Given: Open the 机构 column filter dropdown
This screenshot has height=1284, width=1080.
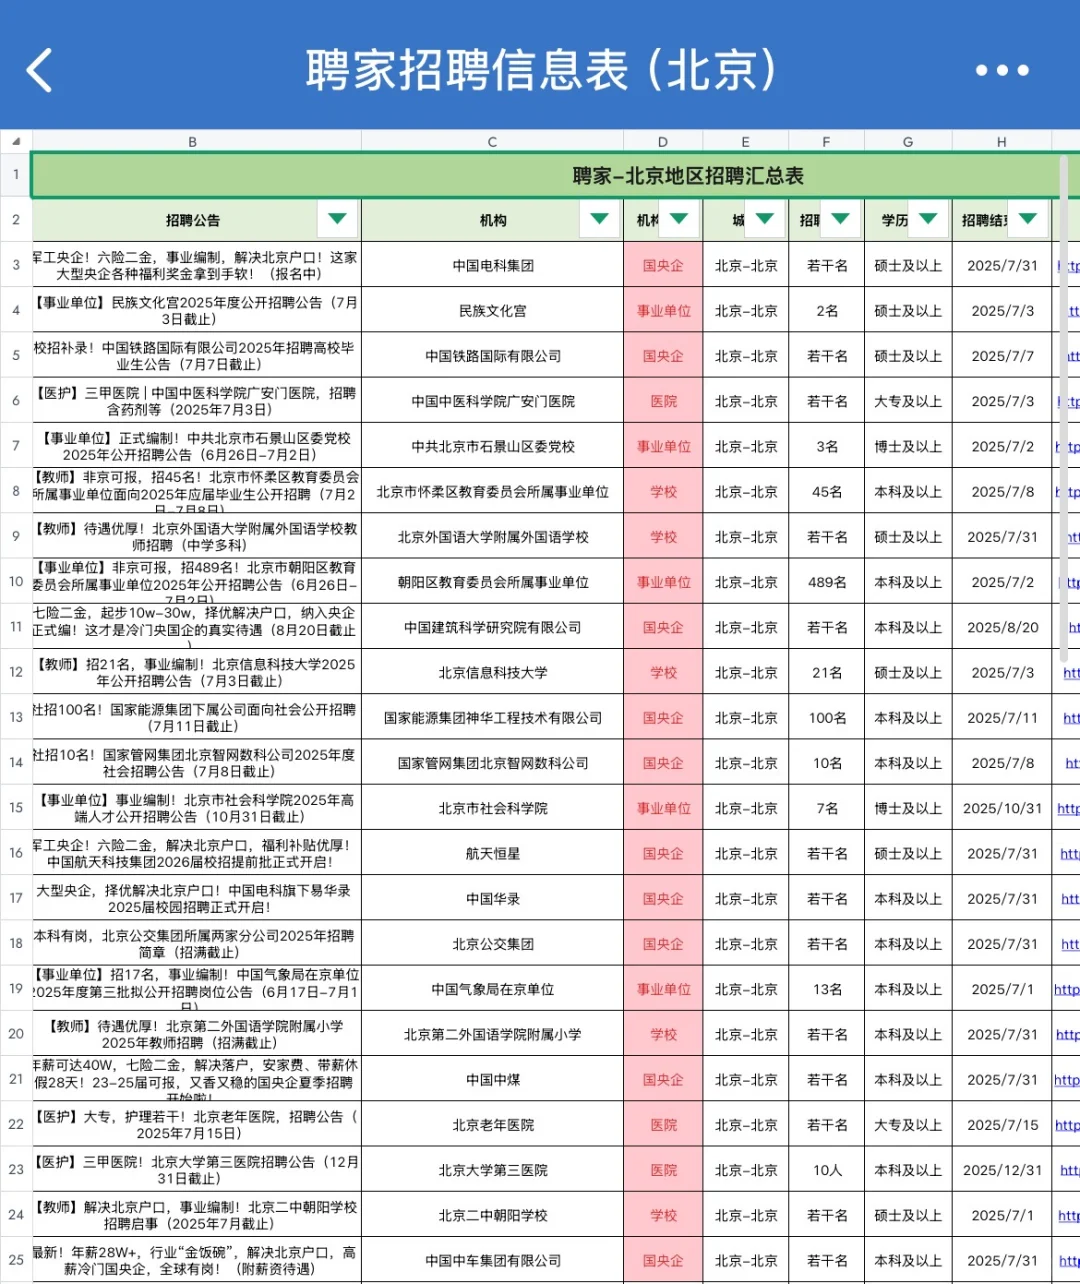Looking at the screenshot, I should coord(599,219).
